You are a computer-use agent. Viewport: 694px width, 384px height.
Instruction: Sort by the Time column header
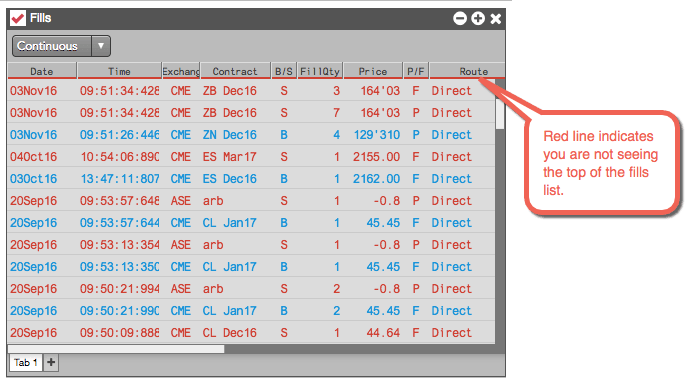click(120, 71)
